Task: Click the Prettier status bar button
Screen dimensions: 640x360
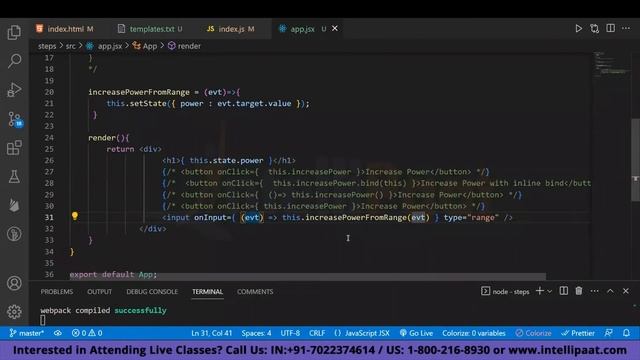Action: click(x=578, y=333)
